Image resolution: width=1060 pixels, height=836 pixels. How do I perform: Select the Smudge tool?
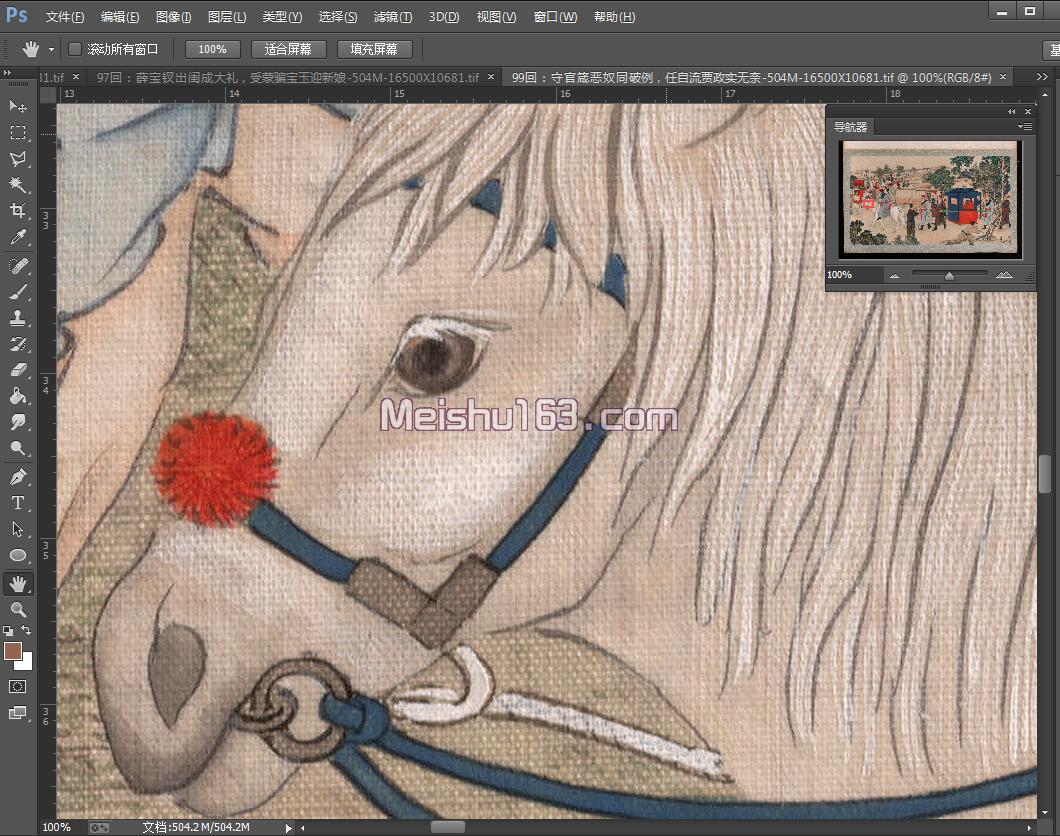[18, 422]
